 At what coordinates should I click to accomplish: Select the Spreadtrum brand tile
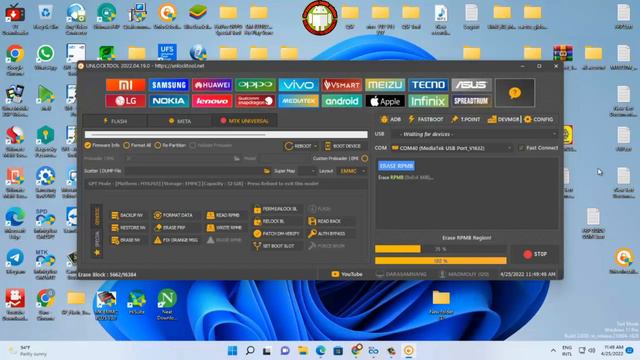point(471,101)
